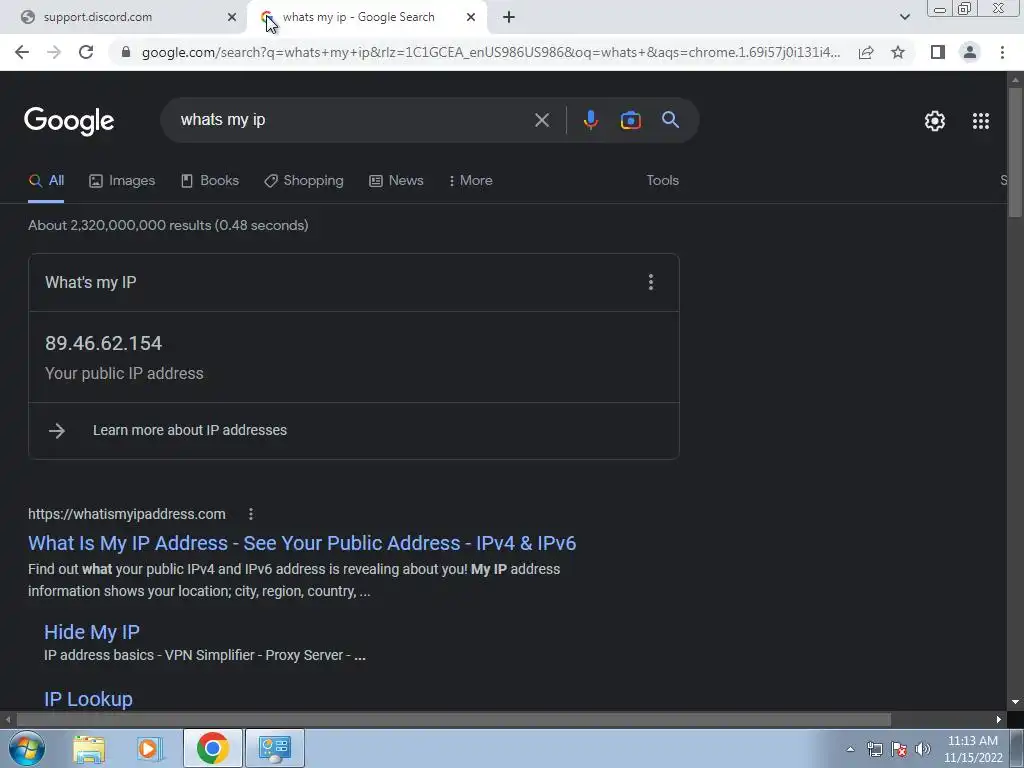Click the forward navigation arrow
This screenshot has width=1024, height=768.
click(x=54, y=52)
